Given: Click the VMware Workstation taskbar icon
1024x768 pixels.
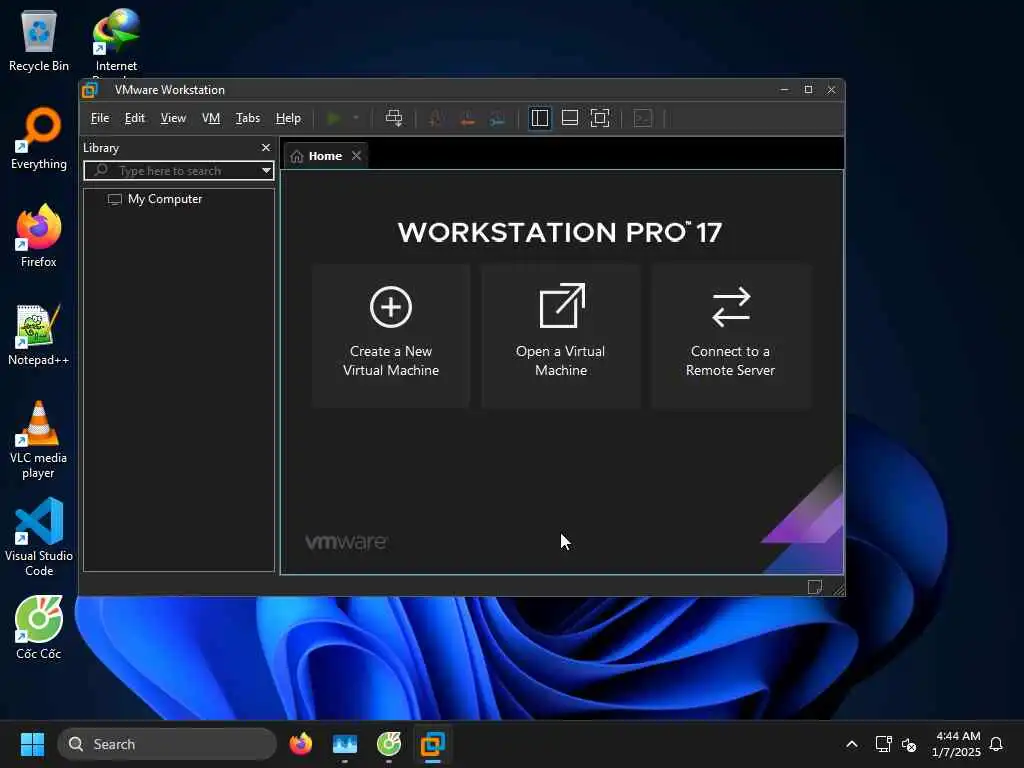Looking at the screenshot, I should coord(432,744).
